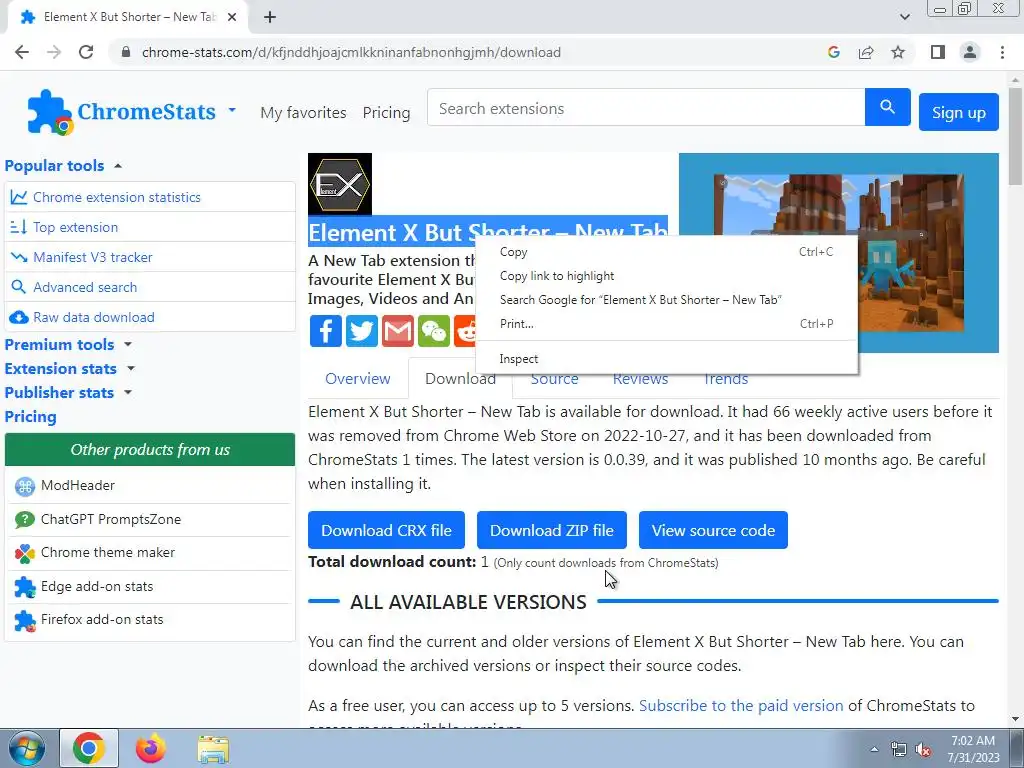Open My favorites link
Viewport: 1024px width, 768px height.
pos(303,113)
